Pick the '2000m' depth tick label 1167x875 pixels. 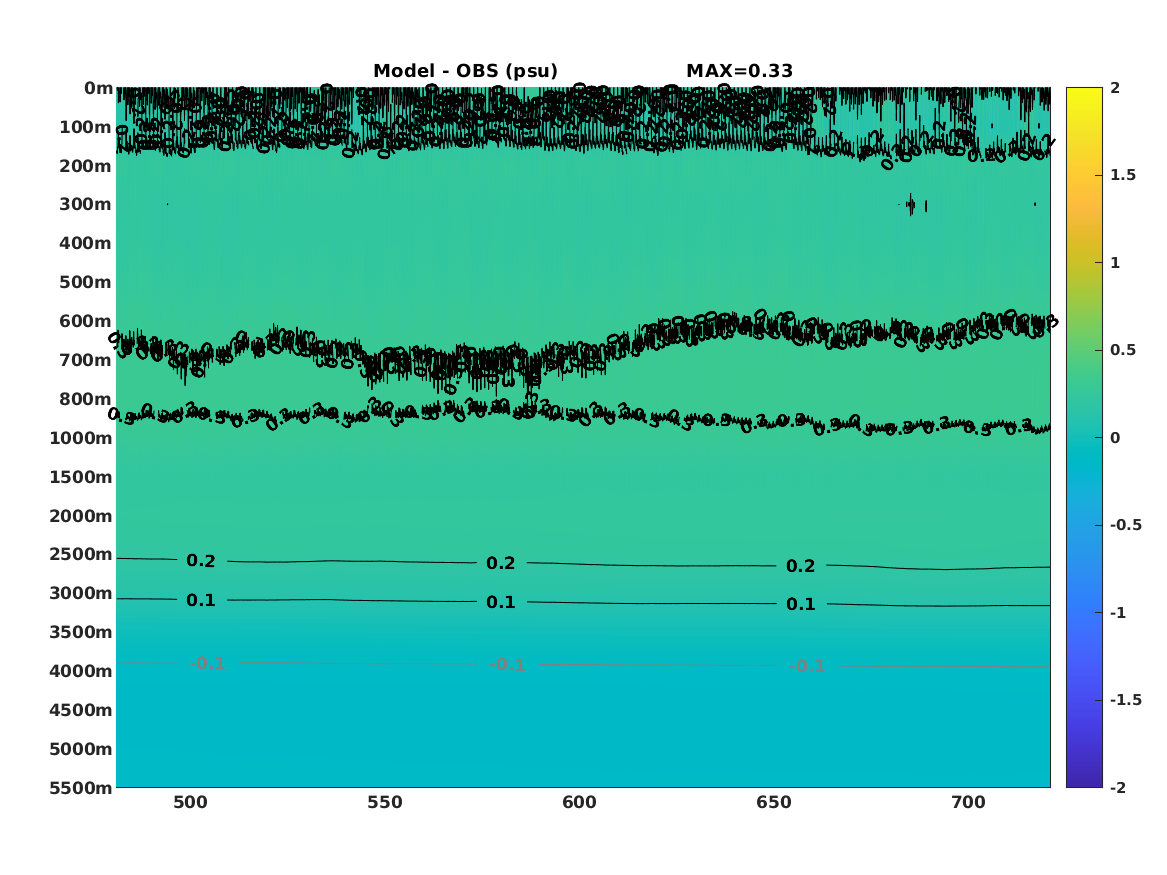81,516
